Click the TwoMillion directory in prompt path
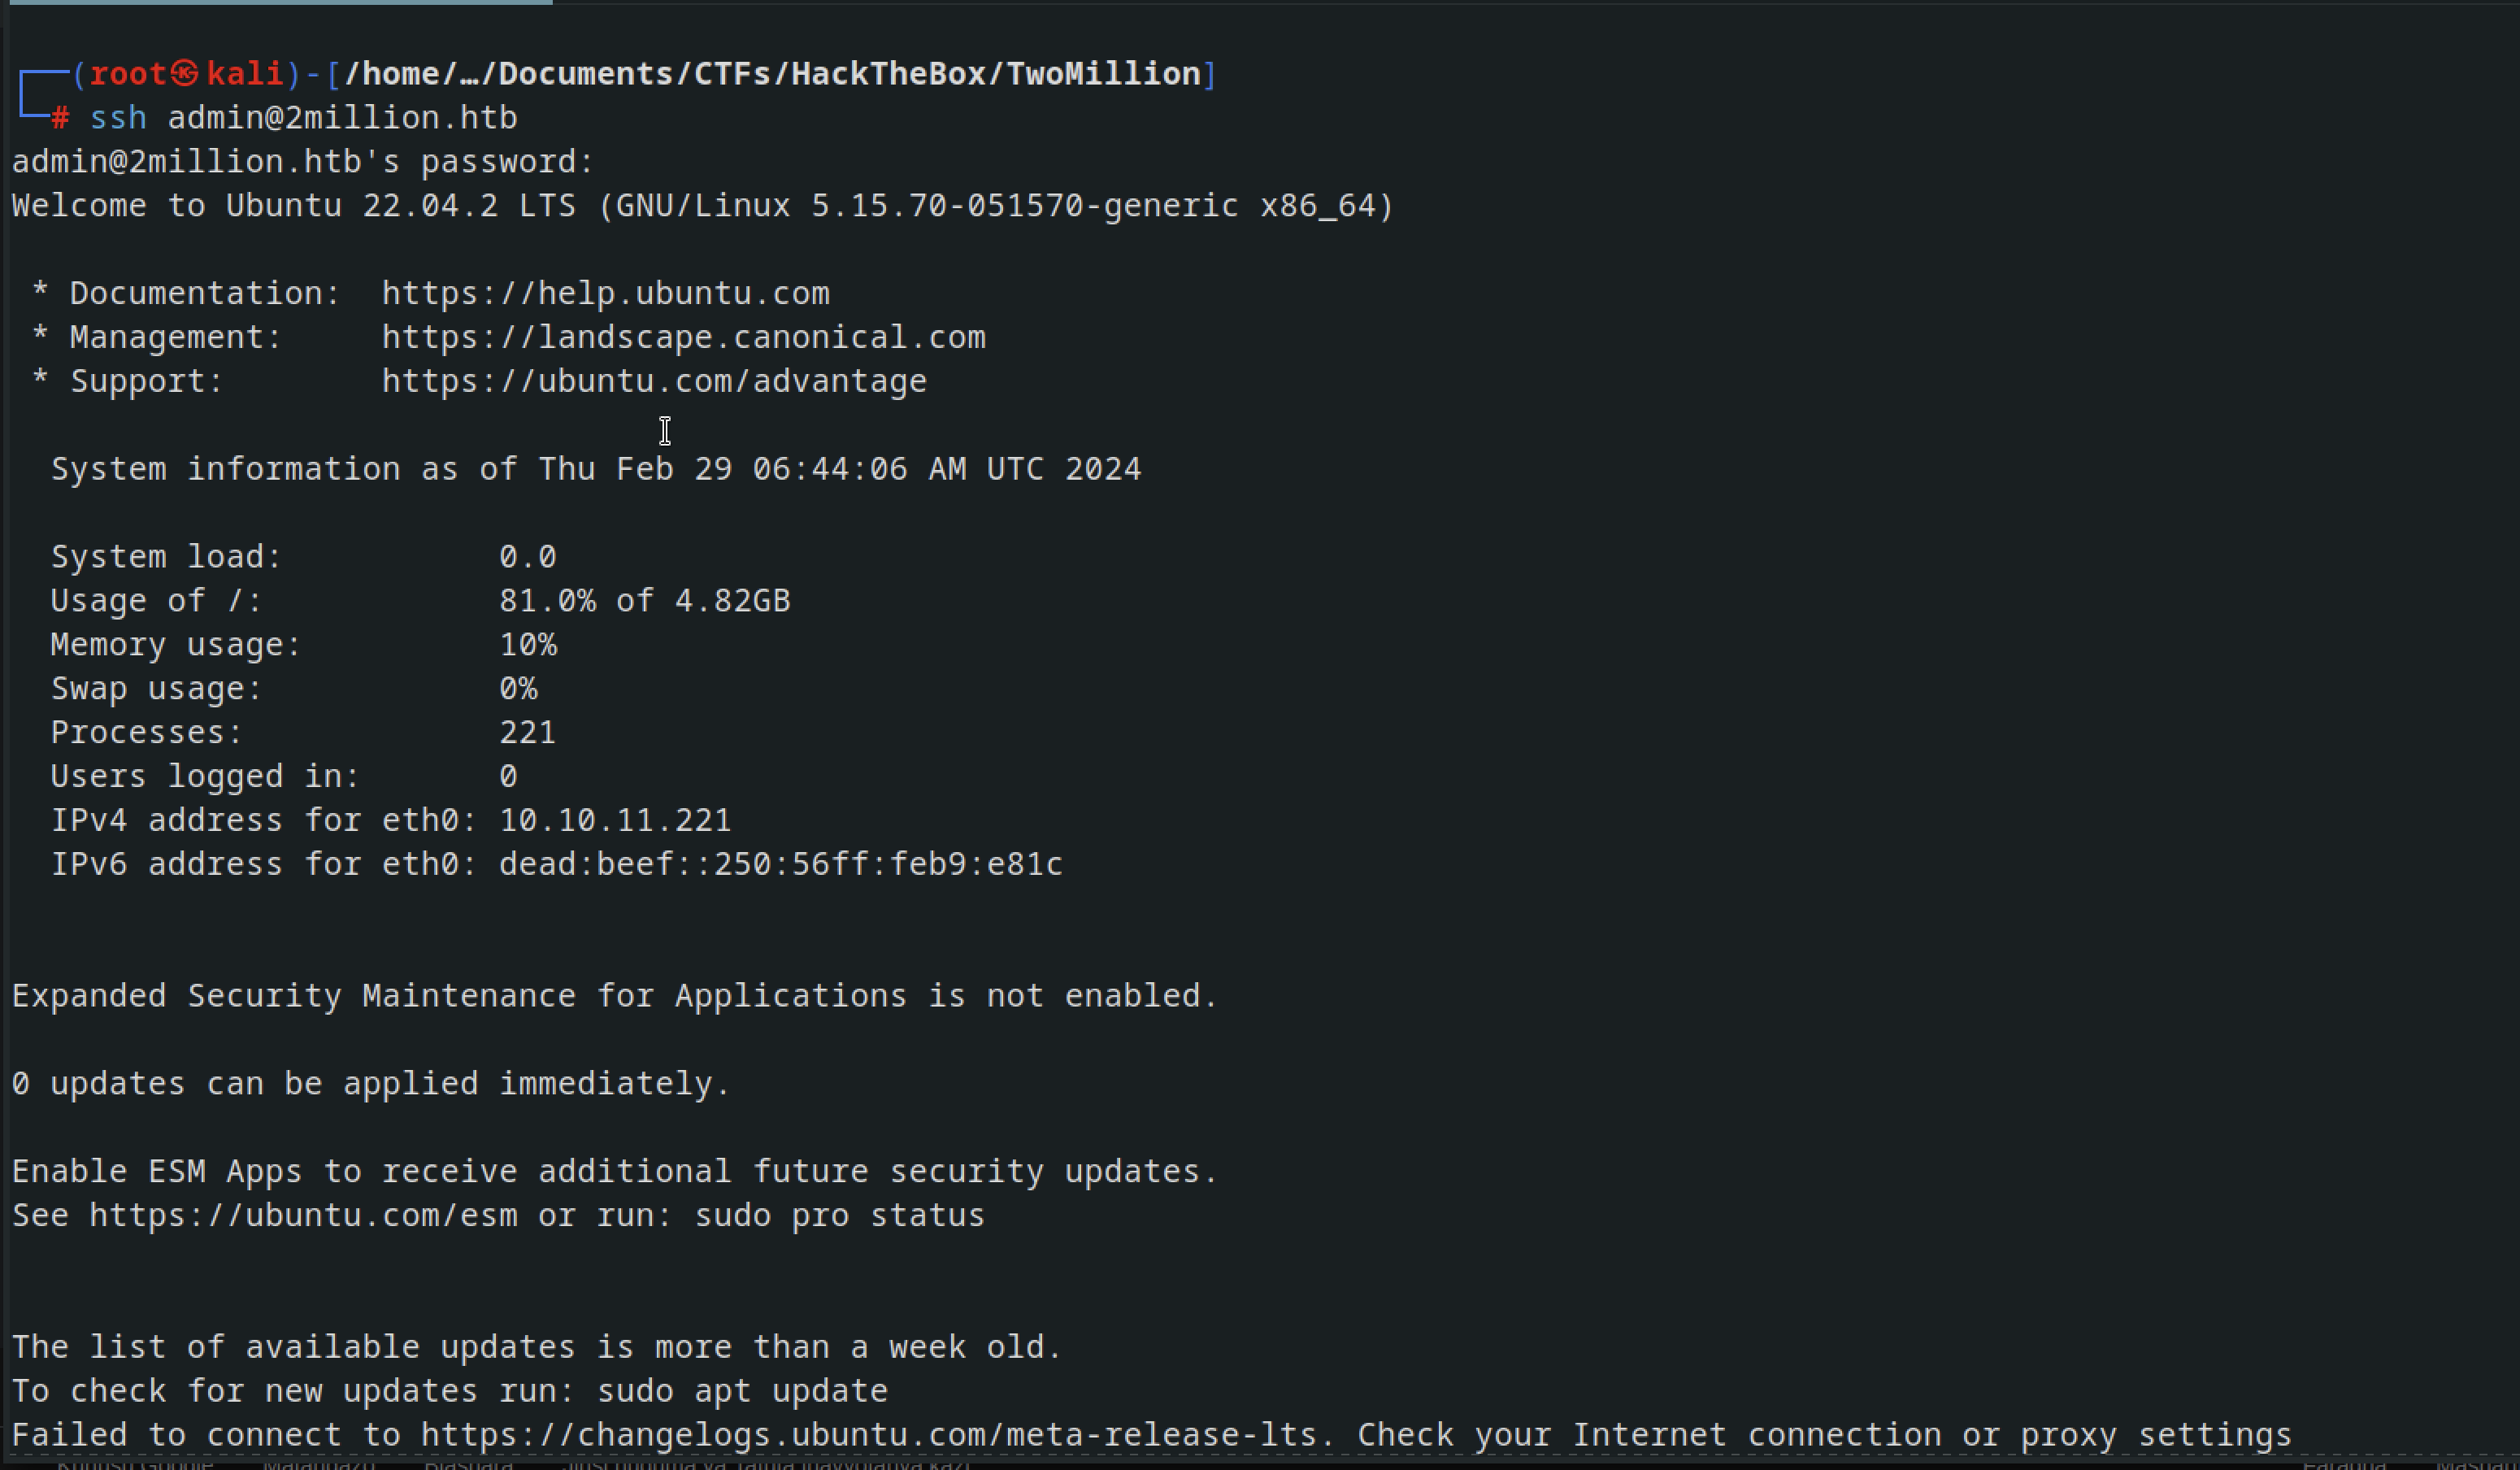This screenshot has height=1470, width=2520. pos(1103,73)
